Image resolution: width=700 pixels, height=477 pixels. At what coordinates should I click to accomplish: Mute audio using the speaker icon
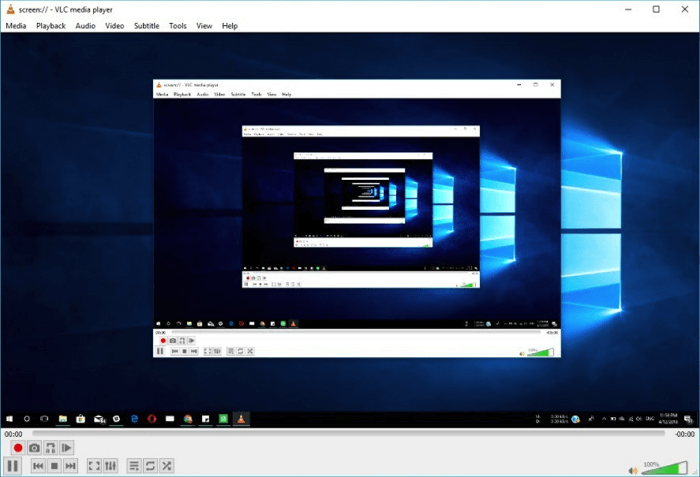(633, 470)
